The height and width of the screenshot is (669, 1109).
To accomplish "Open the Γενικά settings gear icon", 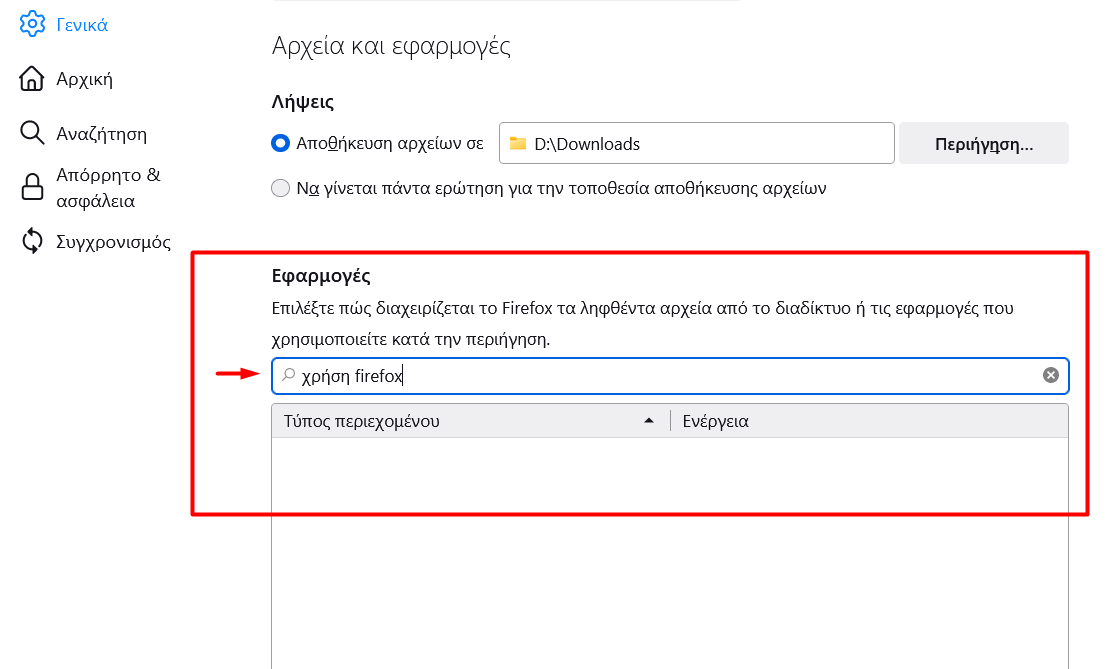I will (x=33, y=24).
